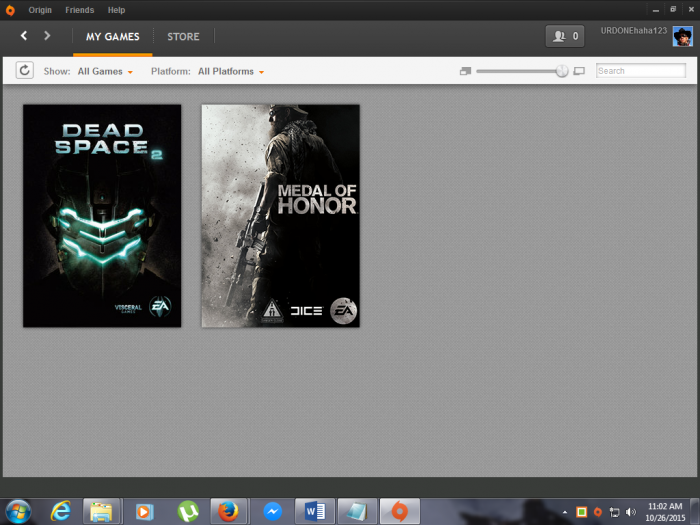Click the small tile size icon
Image resolution: width=700 pixels, height=525 pixels.
465,71
